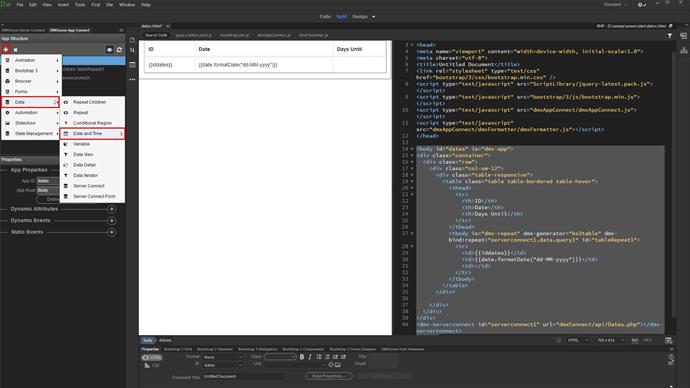
Task: Click the refresh App Structure icon
Action: coord(119,50)
